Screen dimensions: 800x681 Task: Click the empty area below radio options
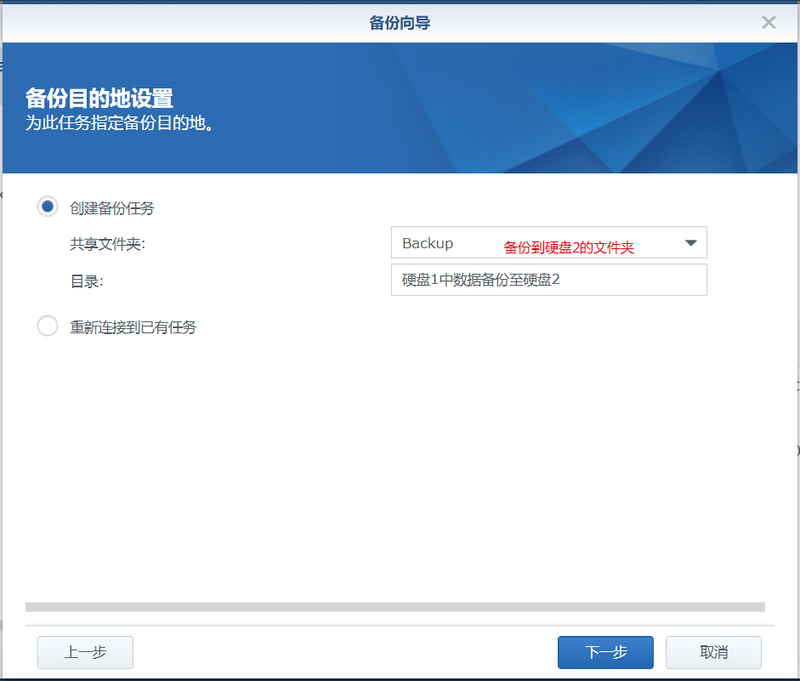click(x=400, y=460)
